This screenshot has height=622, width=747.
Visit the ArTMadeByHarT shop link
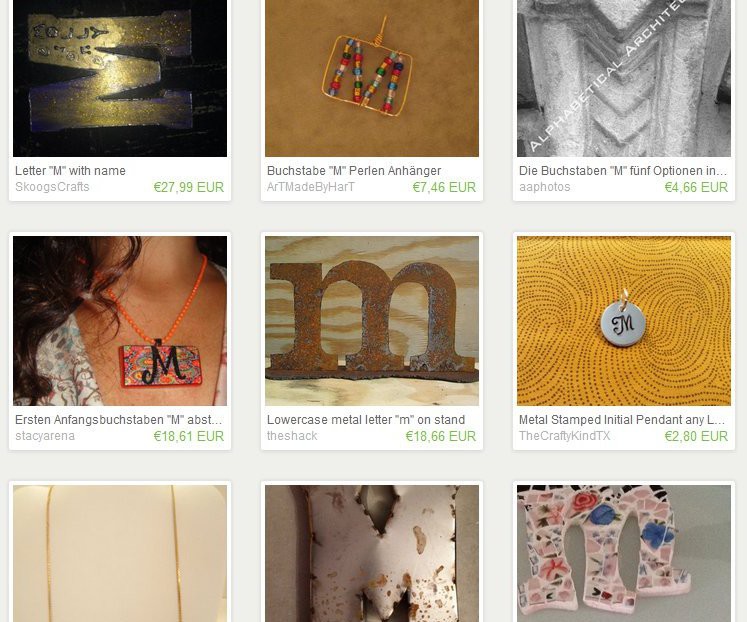(x=311, y=187)
